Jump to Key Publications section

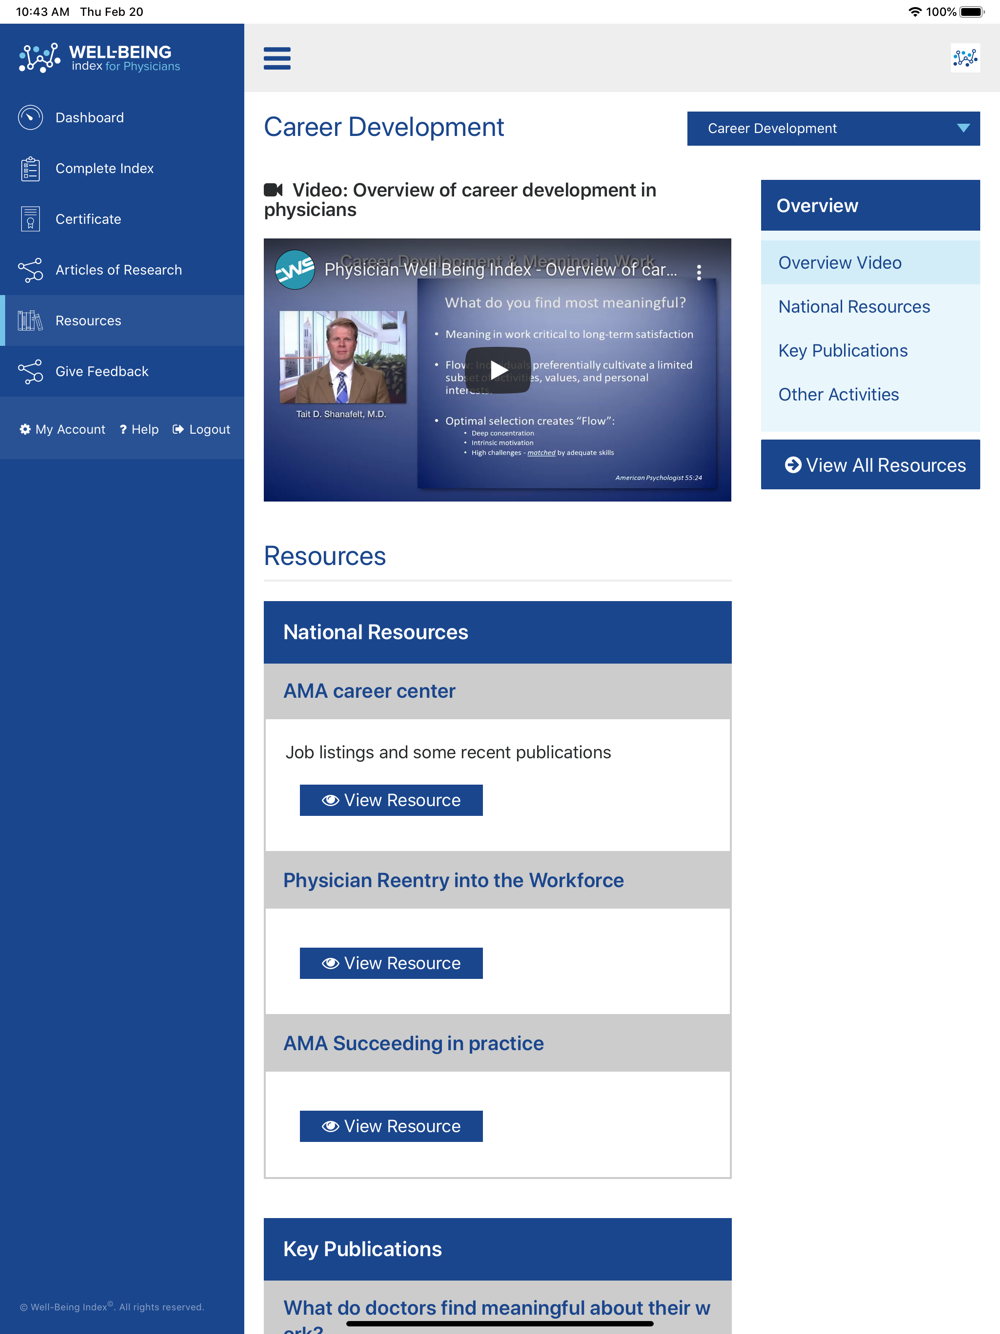870,350
